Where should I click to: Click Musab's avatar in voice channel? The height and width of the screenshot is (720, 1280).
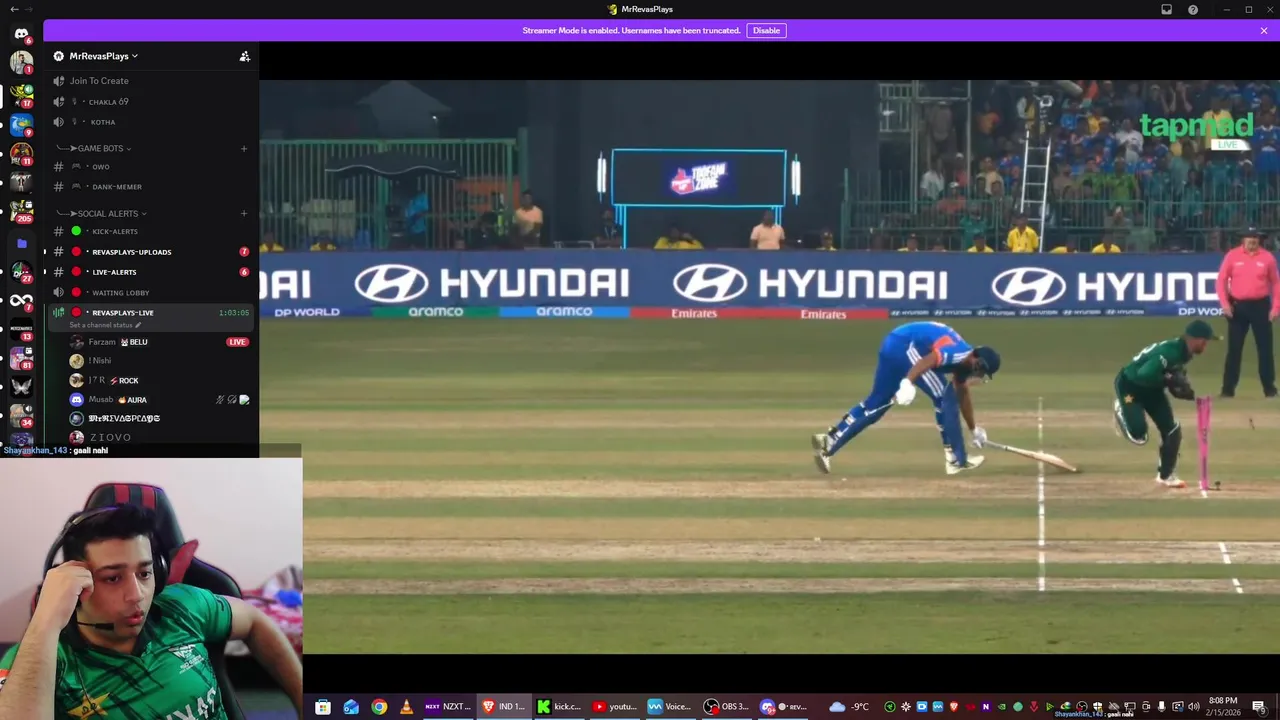pos(76,399)
